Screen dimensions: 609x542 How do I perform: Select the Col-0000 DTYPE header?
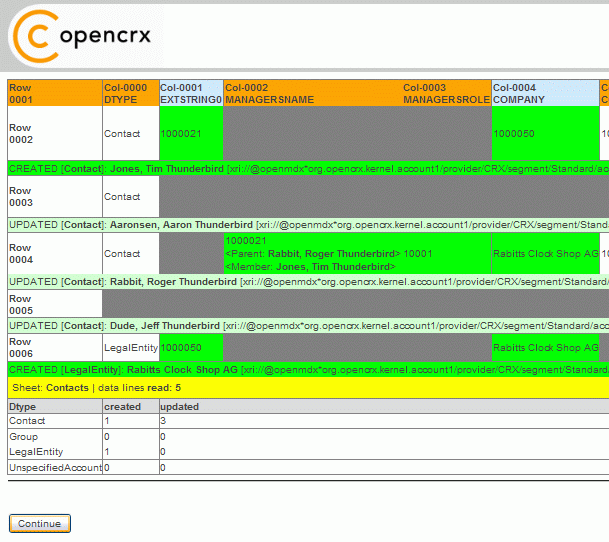click(131, 93)
